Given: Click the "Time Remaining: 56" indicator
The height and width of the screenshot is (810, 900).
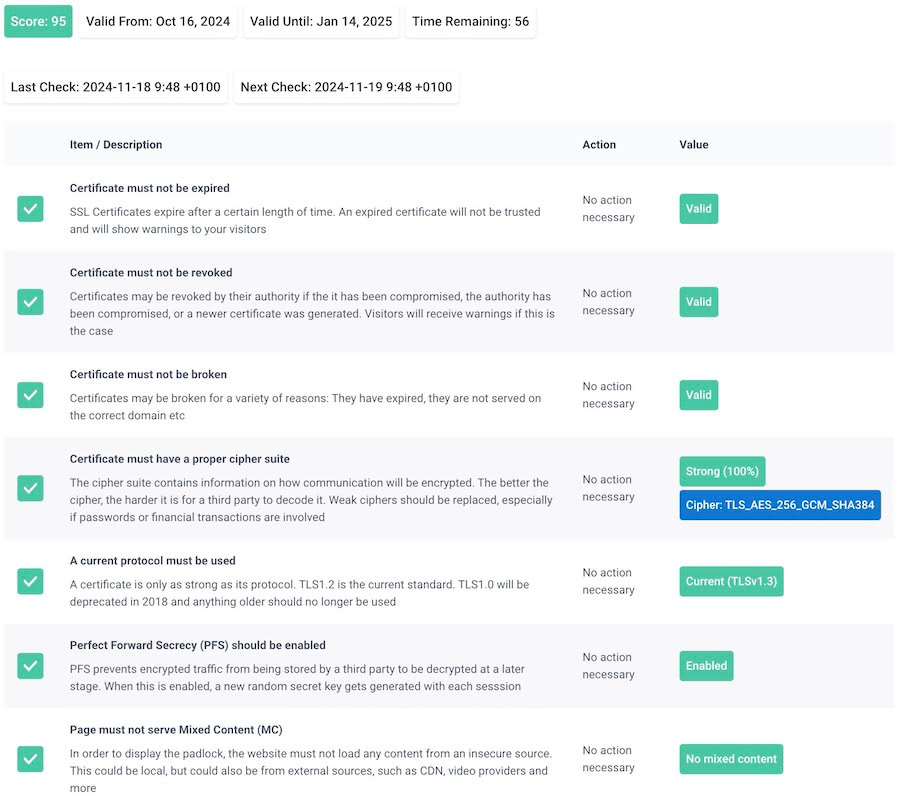Looking at the screenshot, I should pyautogui.click(x=469, y=20).
